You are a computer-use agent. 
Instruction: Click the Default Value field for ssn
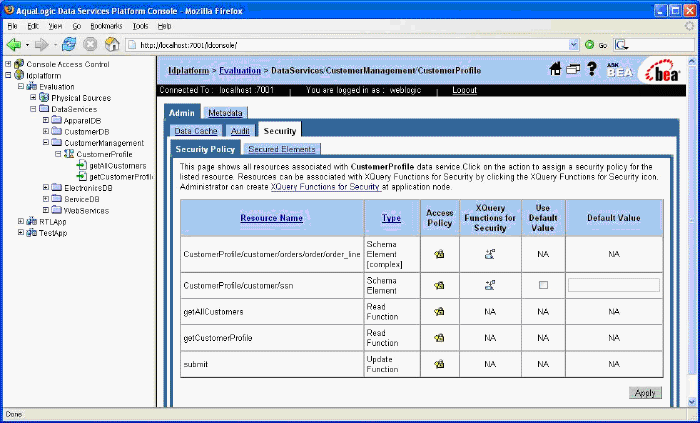[614, 285]
